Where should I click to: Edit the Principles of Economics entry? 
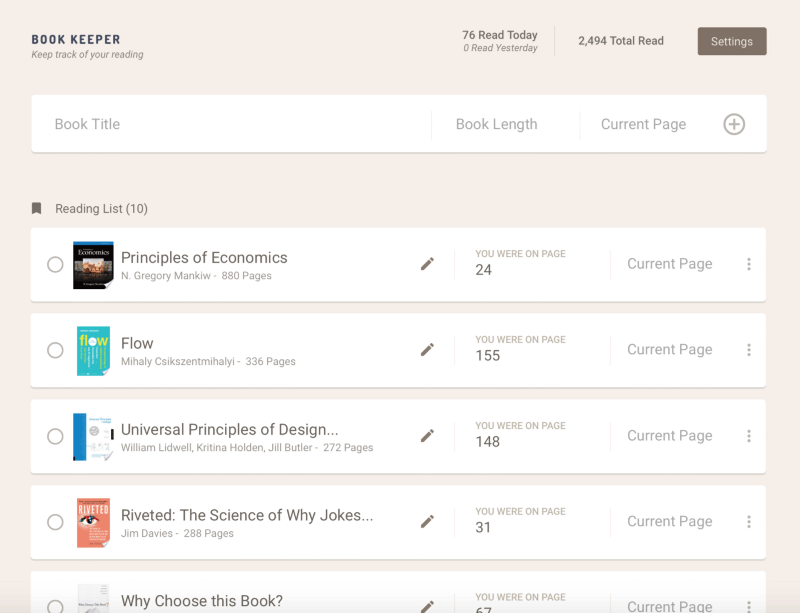pyautogui.click(x=427, y=264)
